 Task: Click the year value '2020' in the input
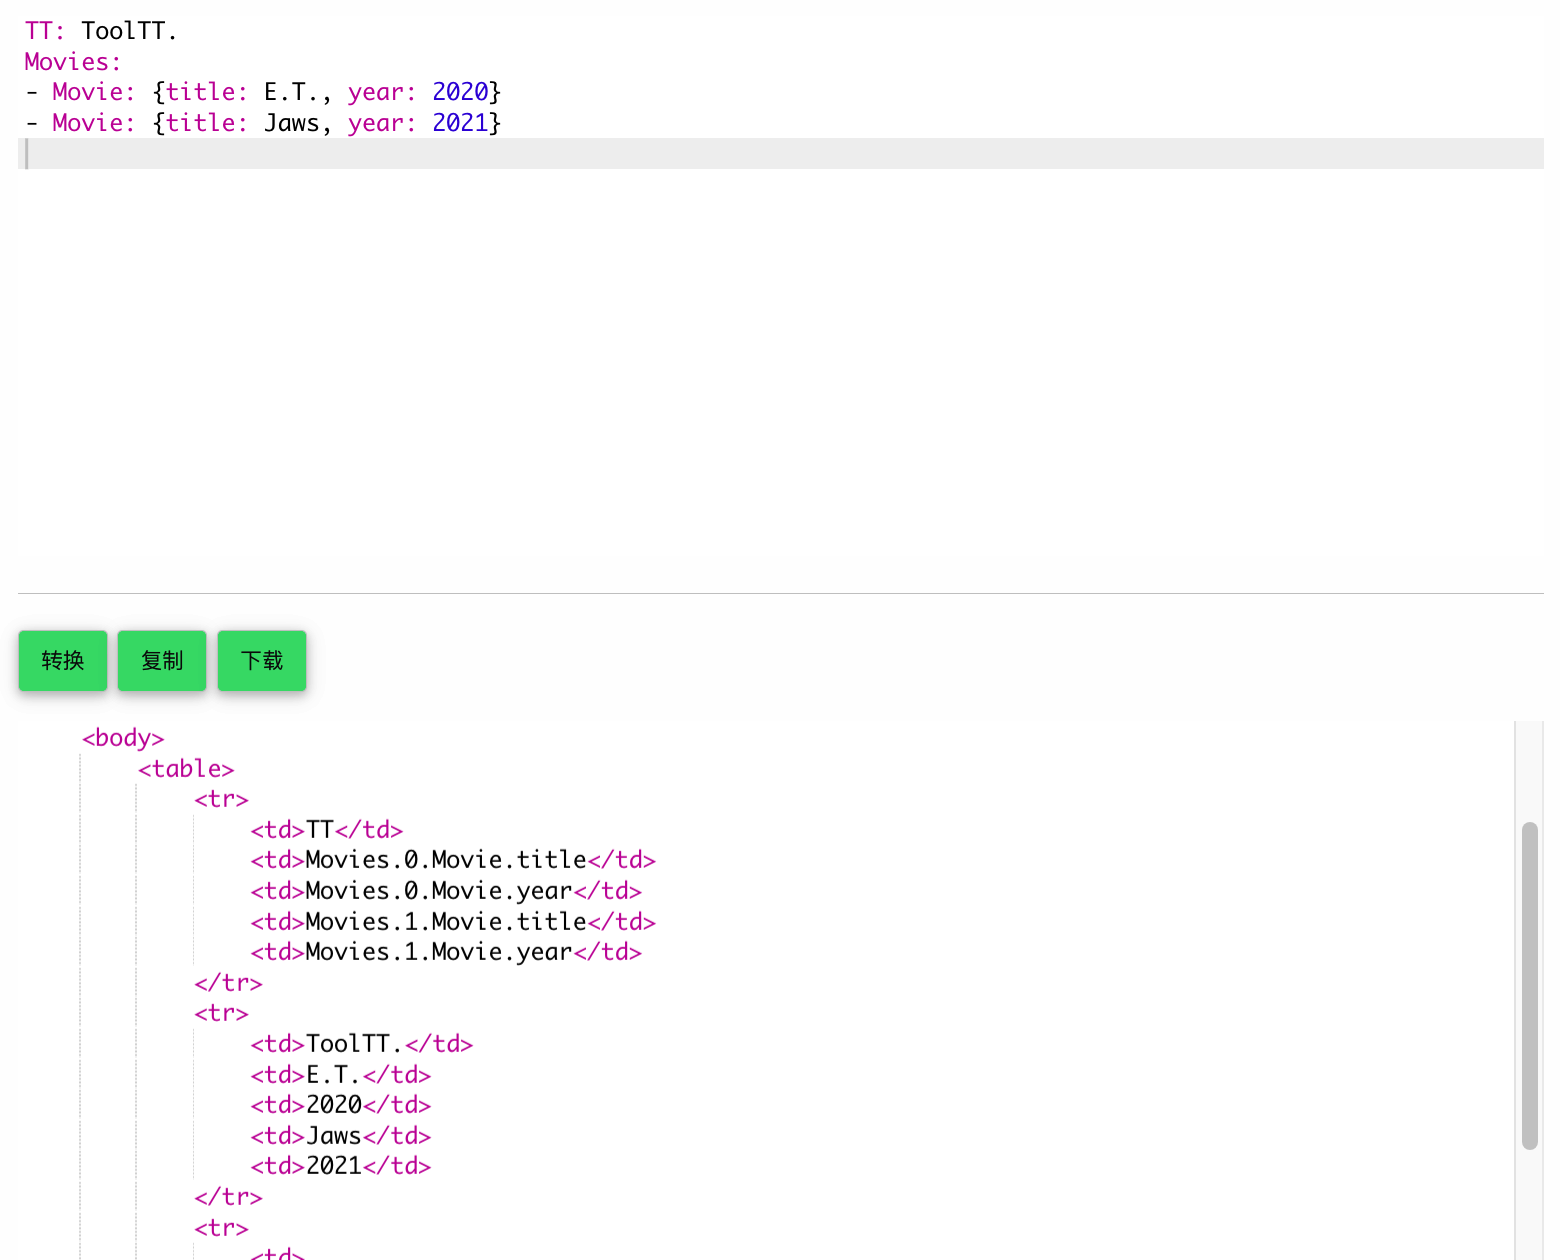460,91
